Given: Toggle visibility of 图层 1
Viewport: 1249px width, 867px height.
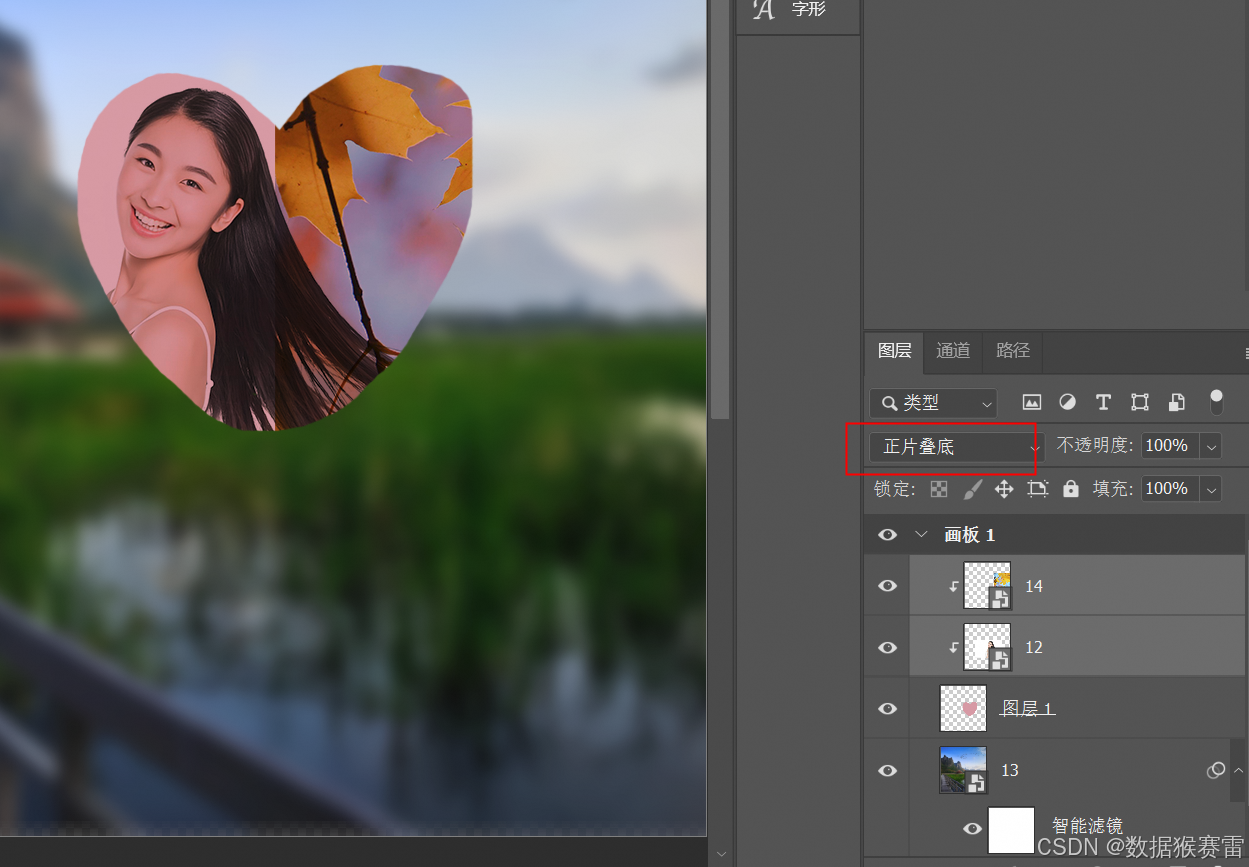Looking at the screenshot, I should (887, 709).
